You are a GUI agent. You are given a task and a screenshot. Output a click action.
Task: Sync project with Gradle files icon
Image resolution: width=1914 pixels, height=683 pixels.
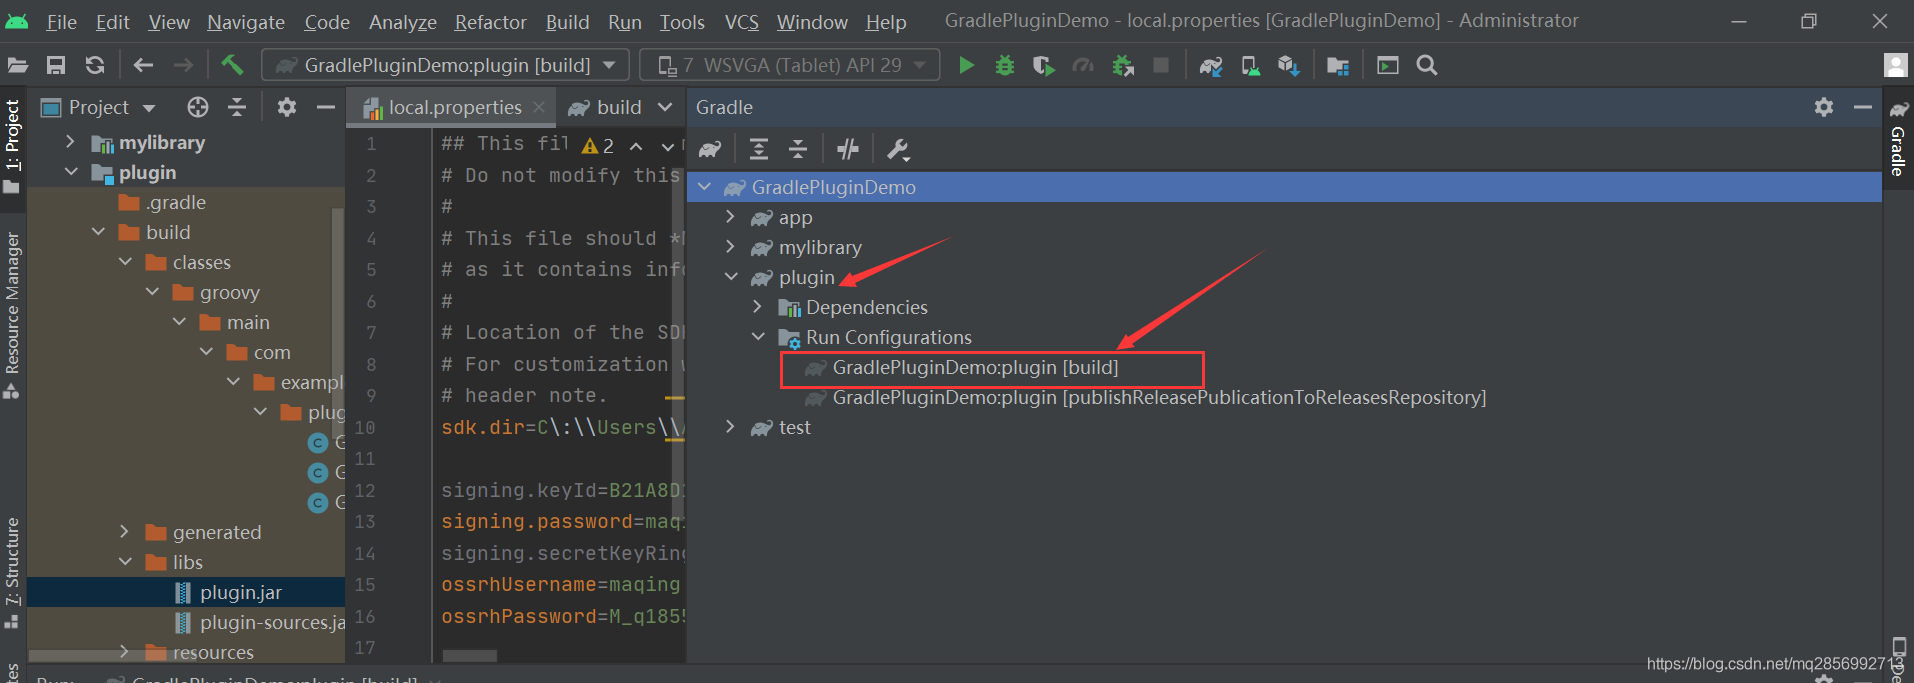[x=1211, y=66]
